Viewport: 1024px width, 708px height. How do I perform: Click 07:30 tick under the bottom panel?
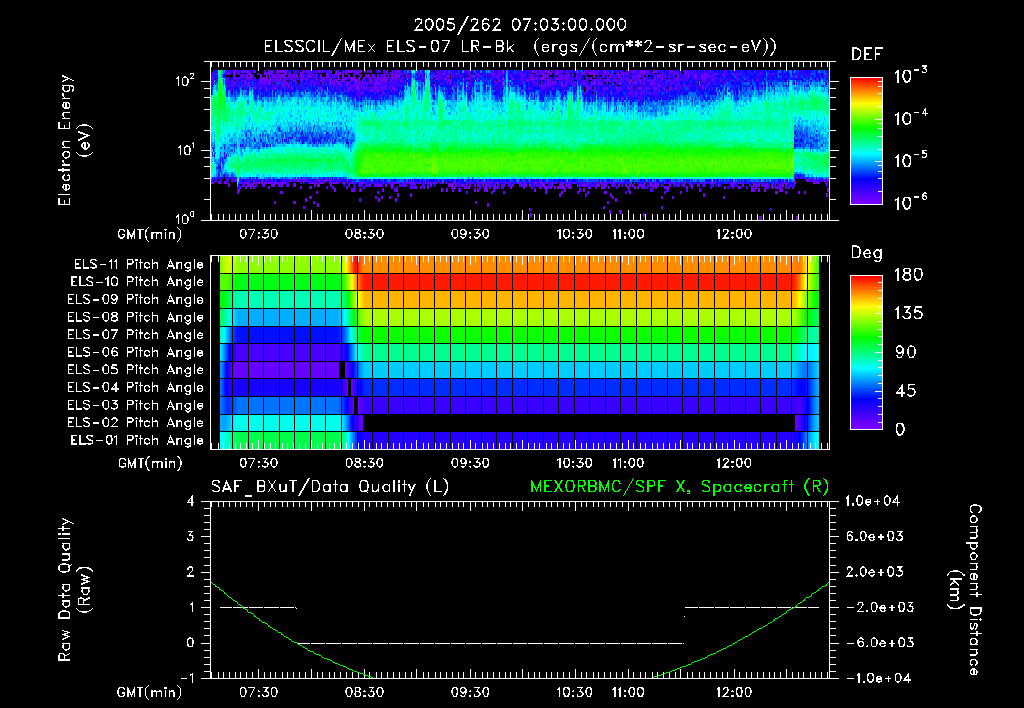[258, 692]
